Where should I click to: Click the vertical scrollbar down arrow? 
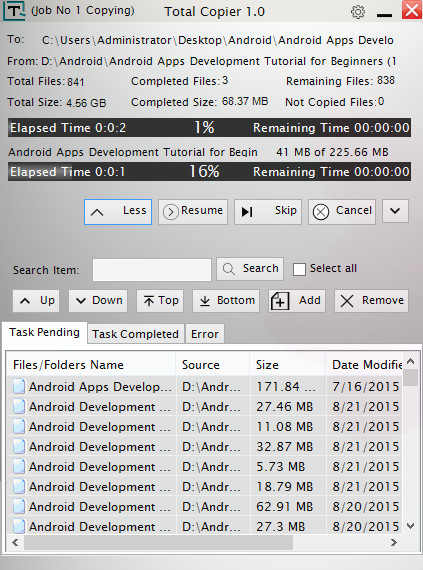point(411,526)
